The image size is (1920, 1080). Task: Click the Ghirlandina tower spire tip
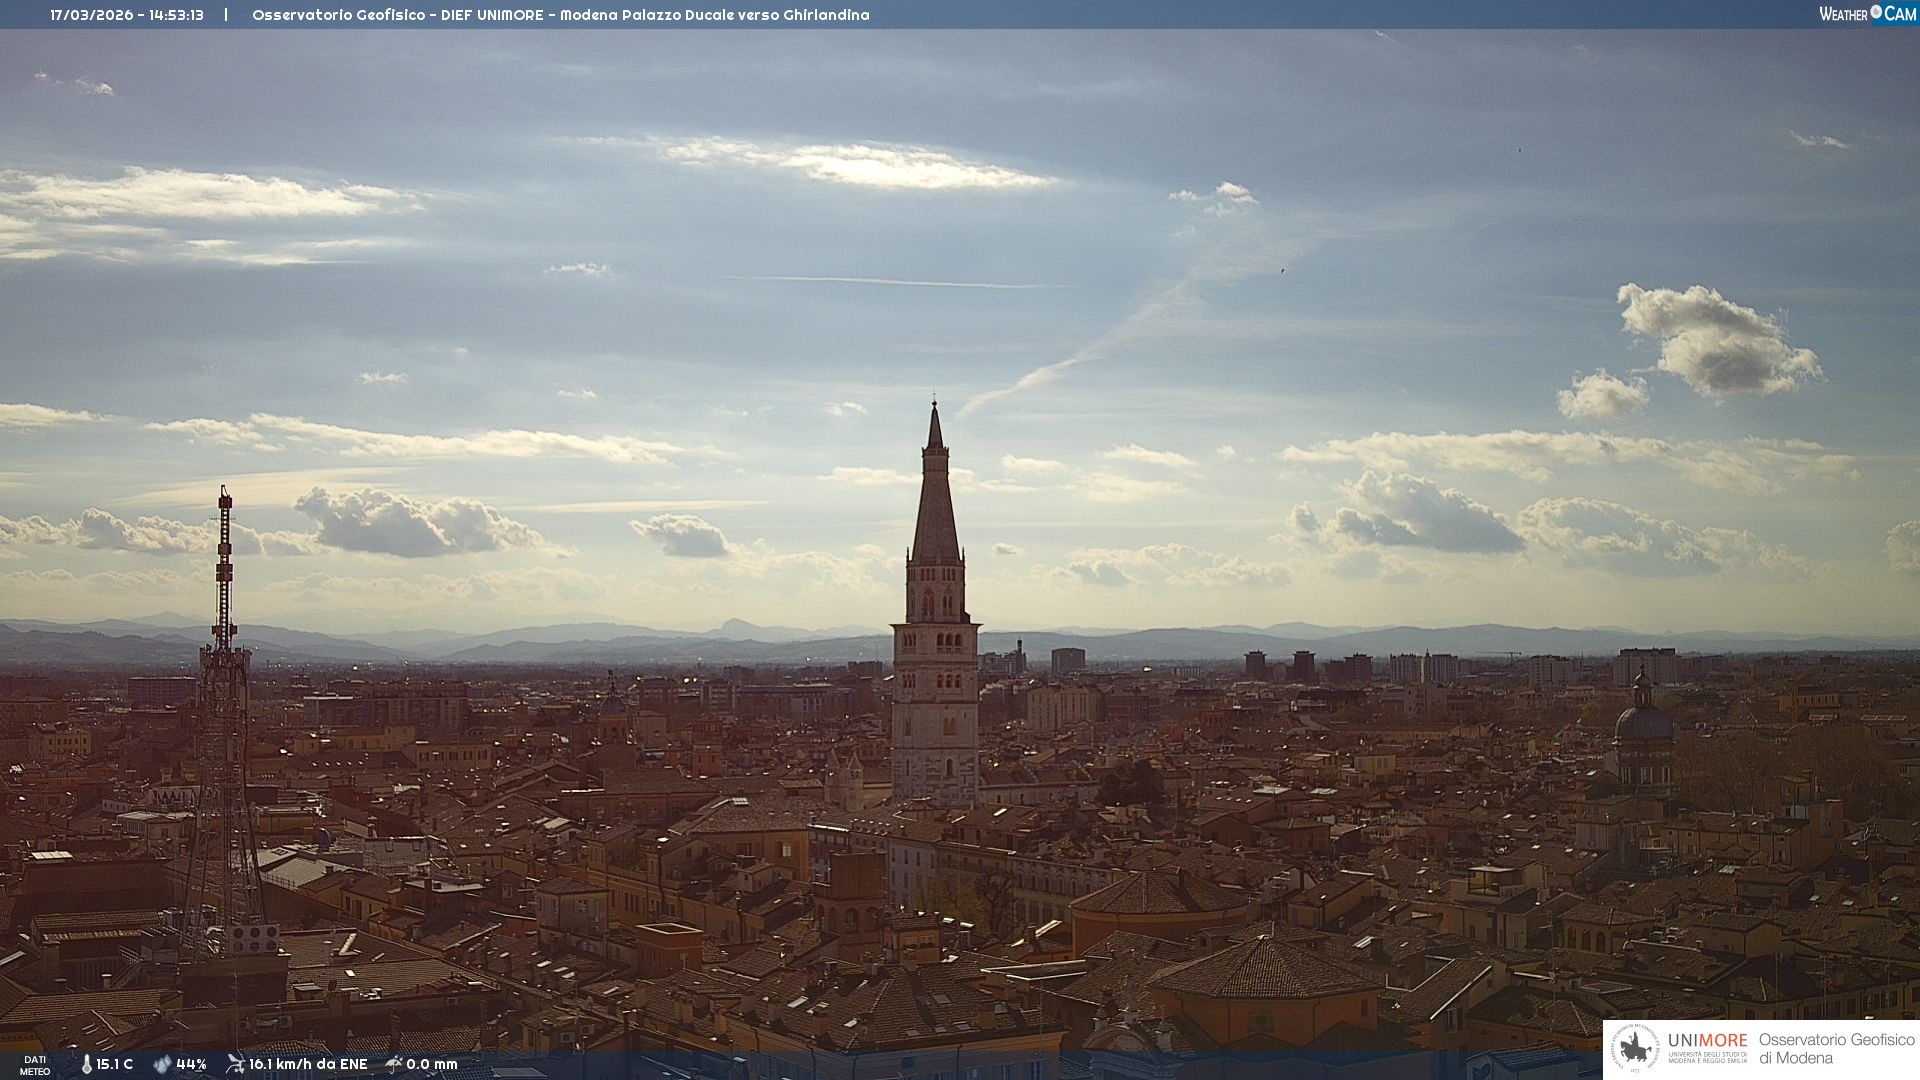tap(935, 408)
